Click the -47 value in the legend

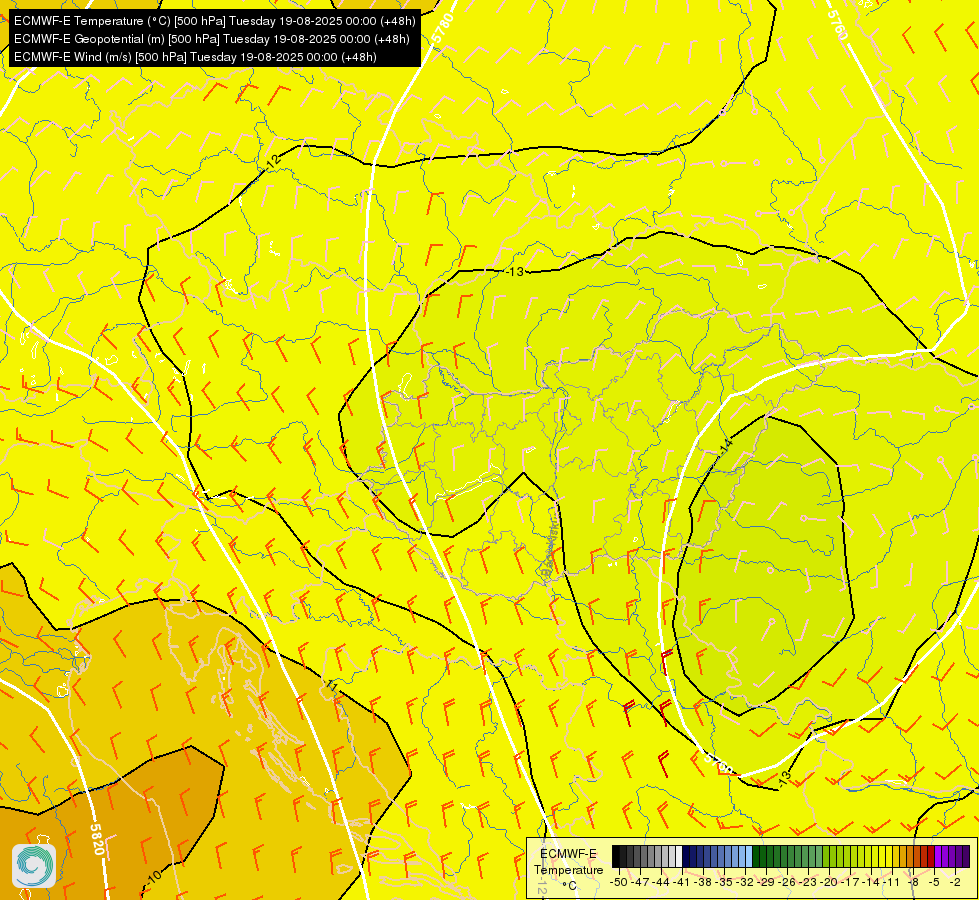(x=639, y=882)
